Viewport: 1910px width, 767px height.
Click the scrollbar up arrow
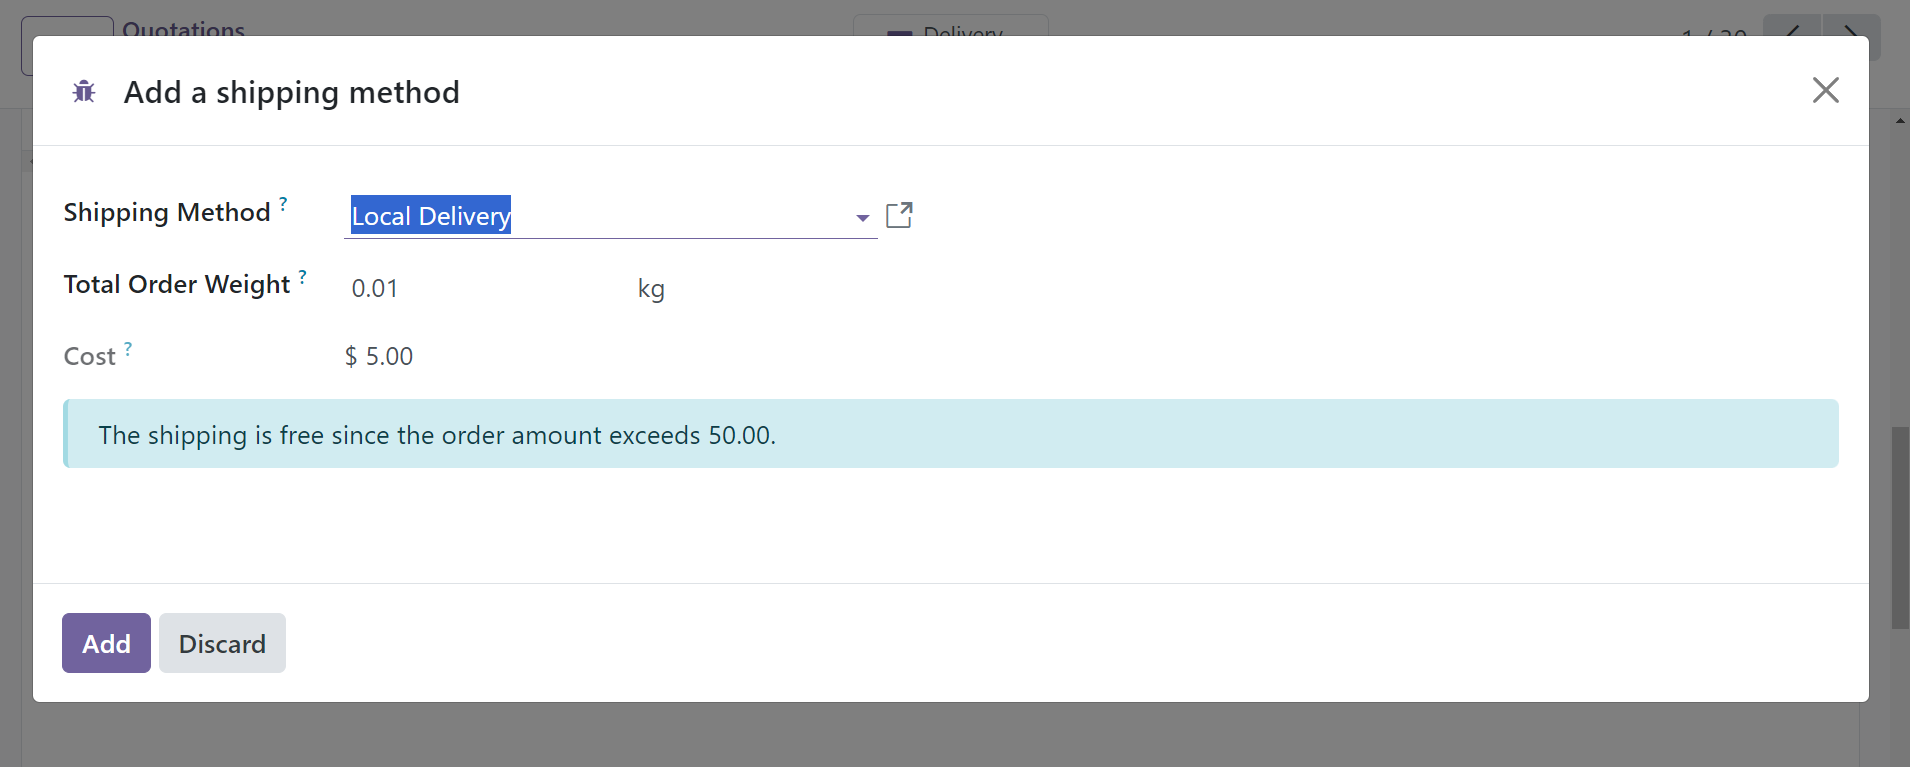(x=1900, y=121)
